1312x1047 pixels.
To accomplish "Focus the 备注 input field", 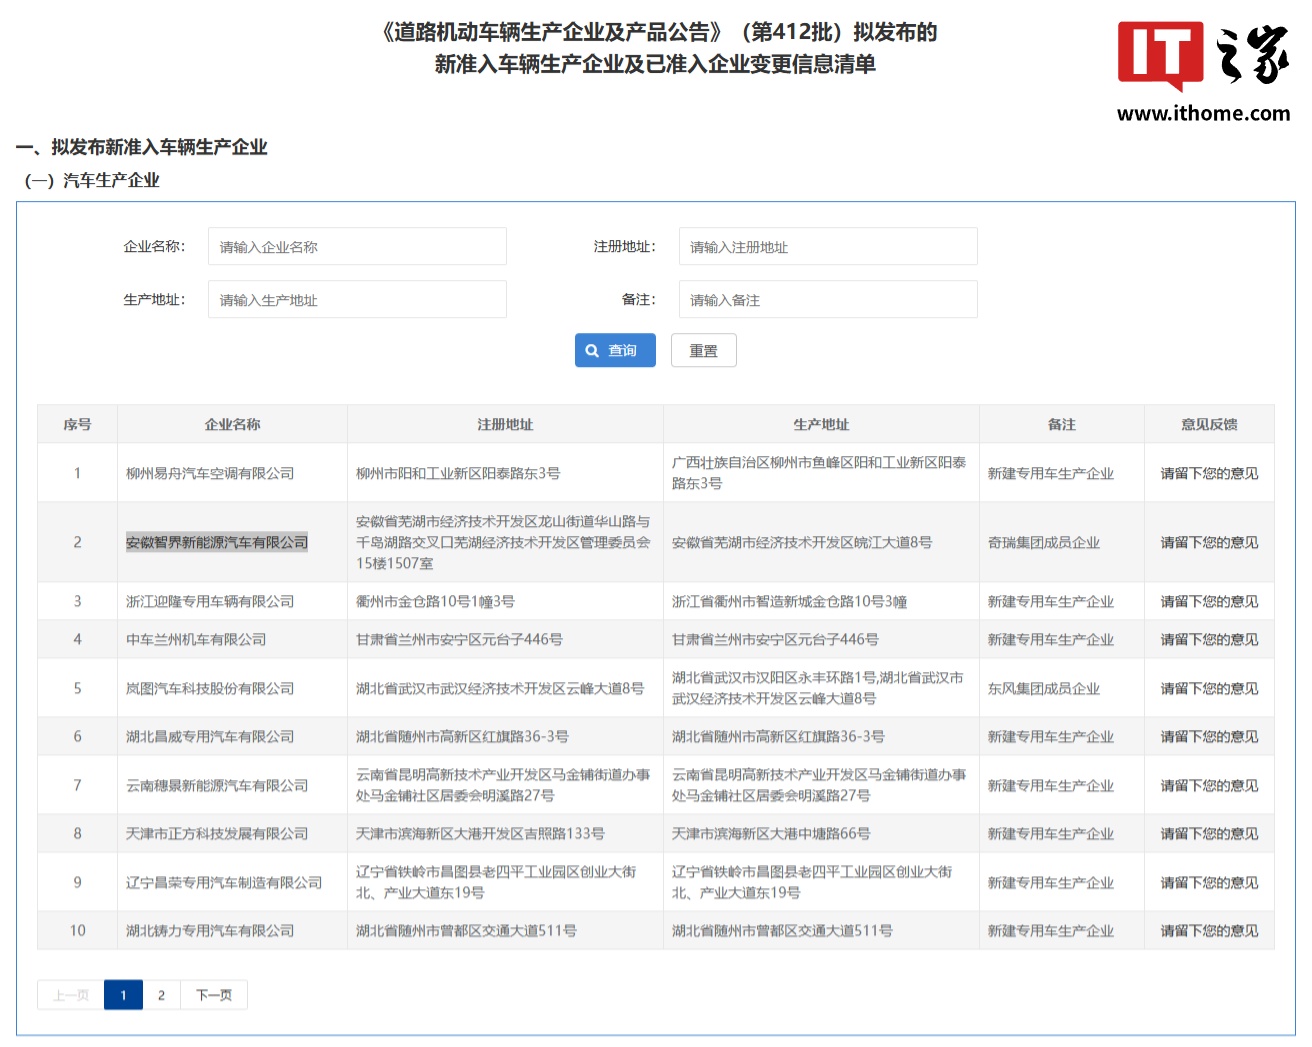I will pos(828,300).
